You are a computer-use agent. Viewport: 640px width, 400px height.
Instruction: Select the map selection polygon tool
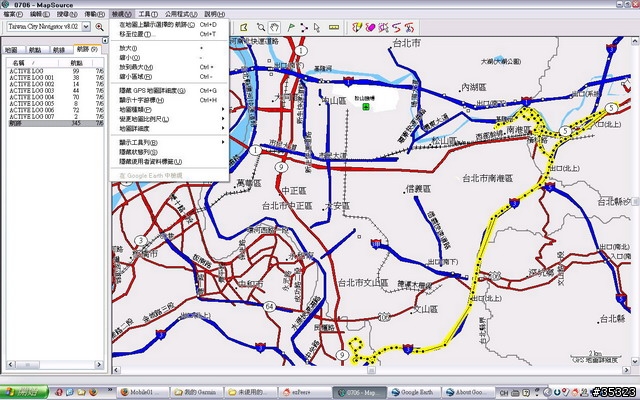[244, 27]
